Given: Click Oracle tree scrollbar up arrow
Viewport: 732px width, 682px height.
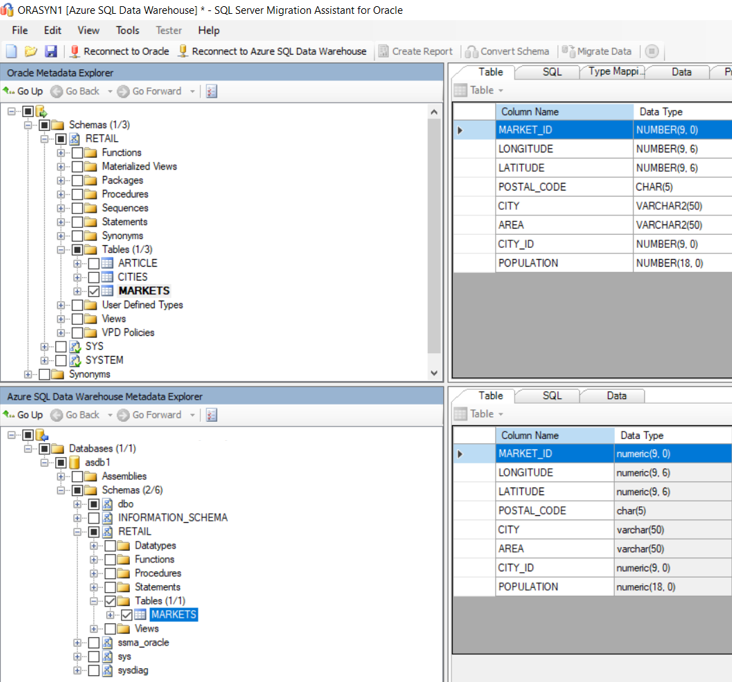Looking at the screenshot, I should click(x=434, y=112).
